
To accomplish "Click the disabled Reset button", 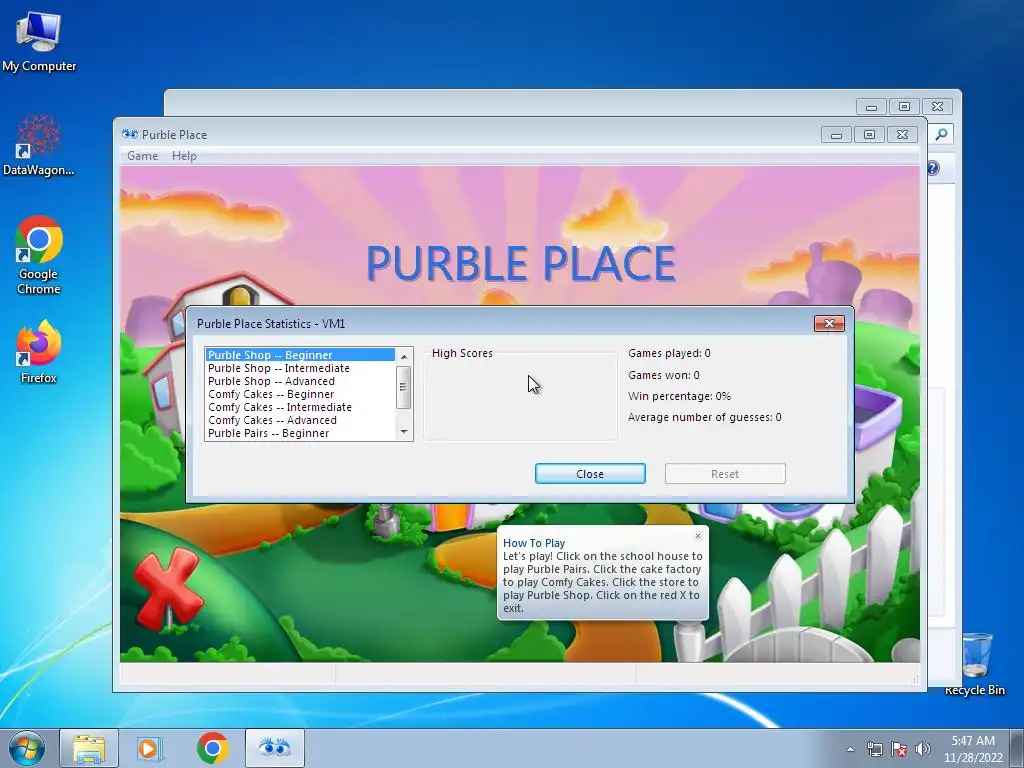I will 725,474.
